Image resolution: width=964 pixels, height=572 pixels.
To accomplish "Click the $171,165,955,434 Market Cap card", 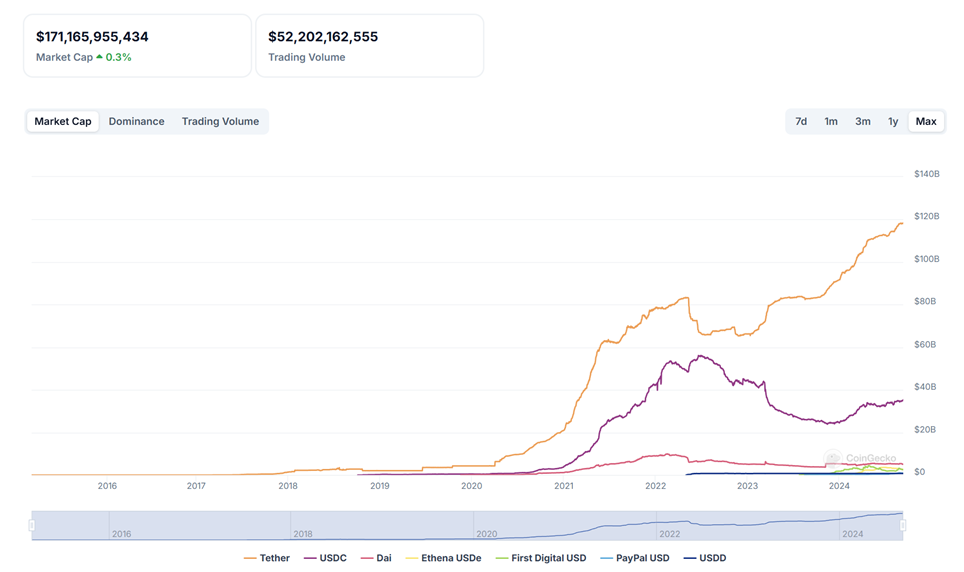I will point(137,46).
